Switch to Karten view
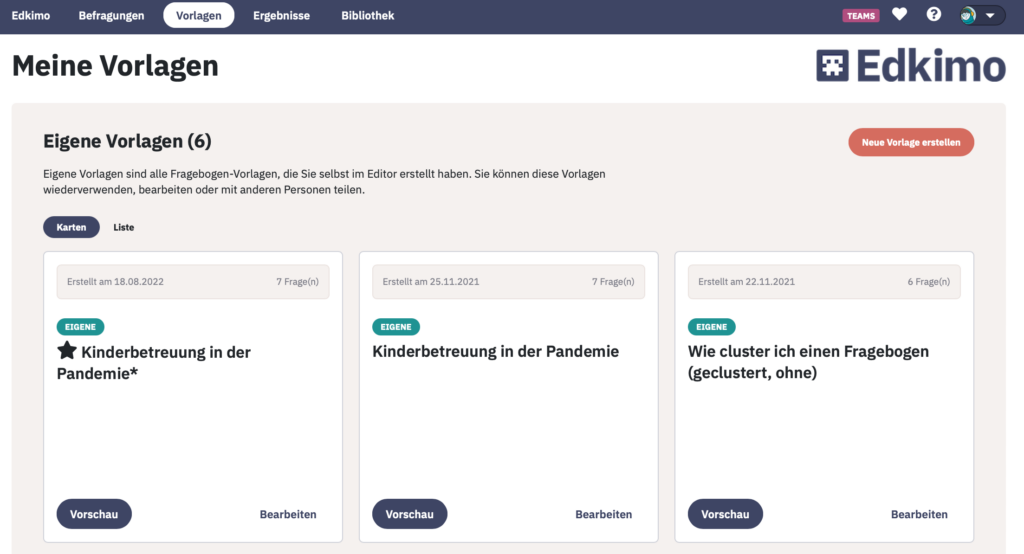Image resolution: width=1024 pixels, height=554 pixels. tap(71, 227)
